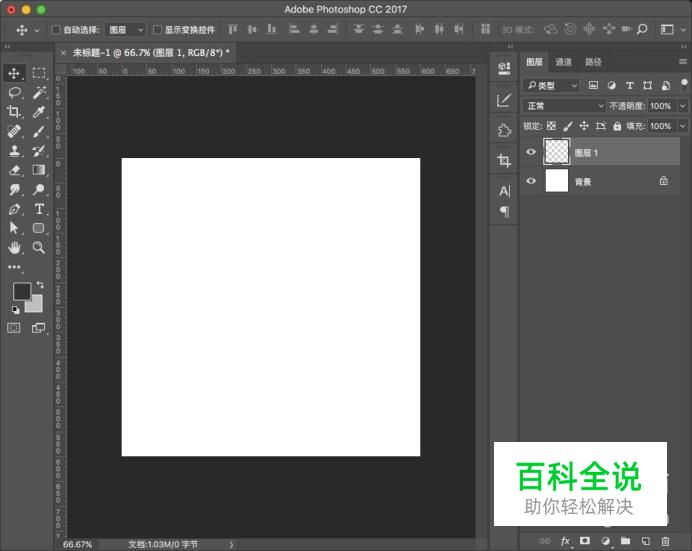The width and height of the screenshot is (692, 551).
Task: Open the 类型 layer filter dropdown
Action: 553,86
